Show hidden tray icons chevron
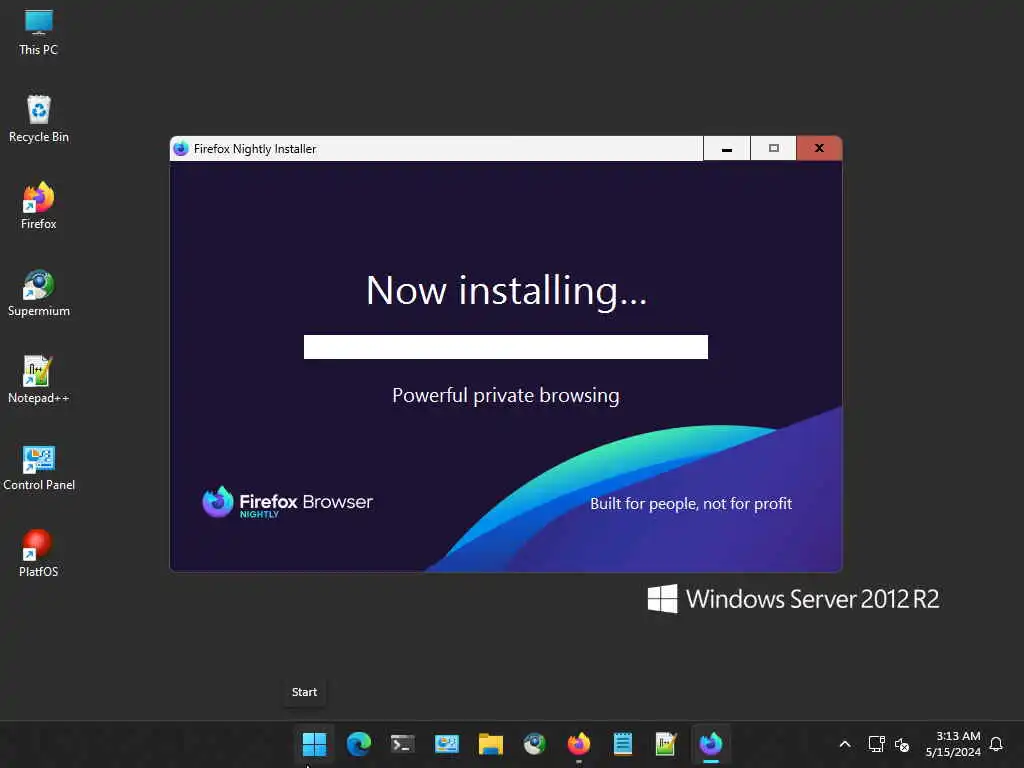The height and width of the screenshot is (768, 1024). point(844,744)
